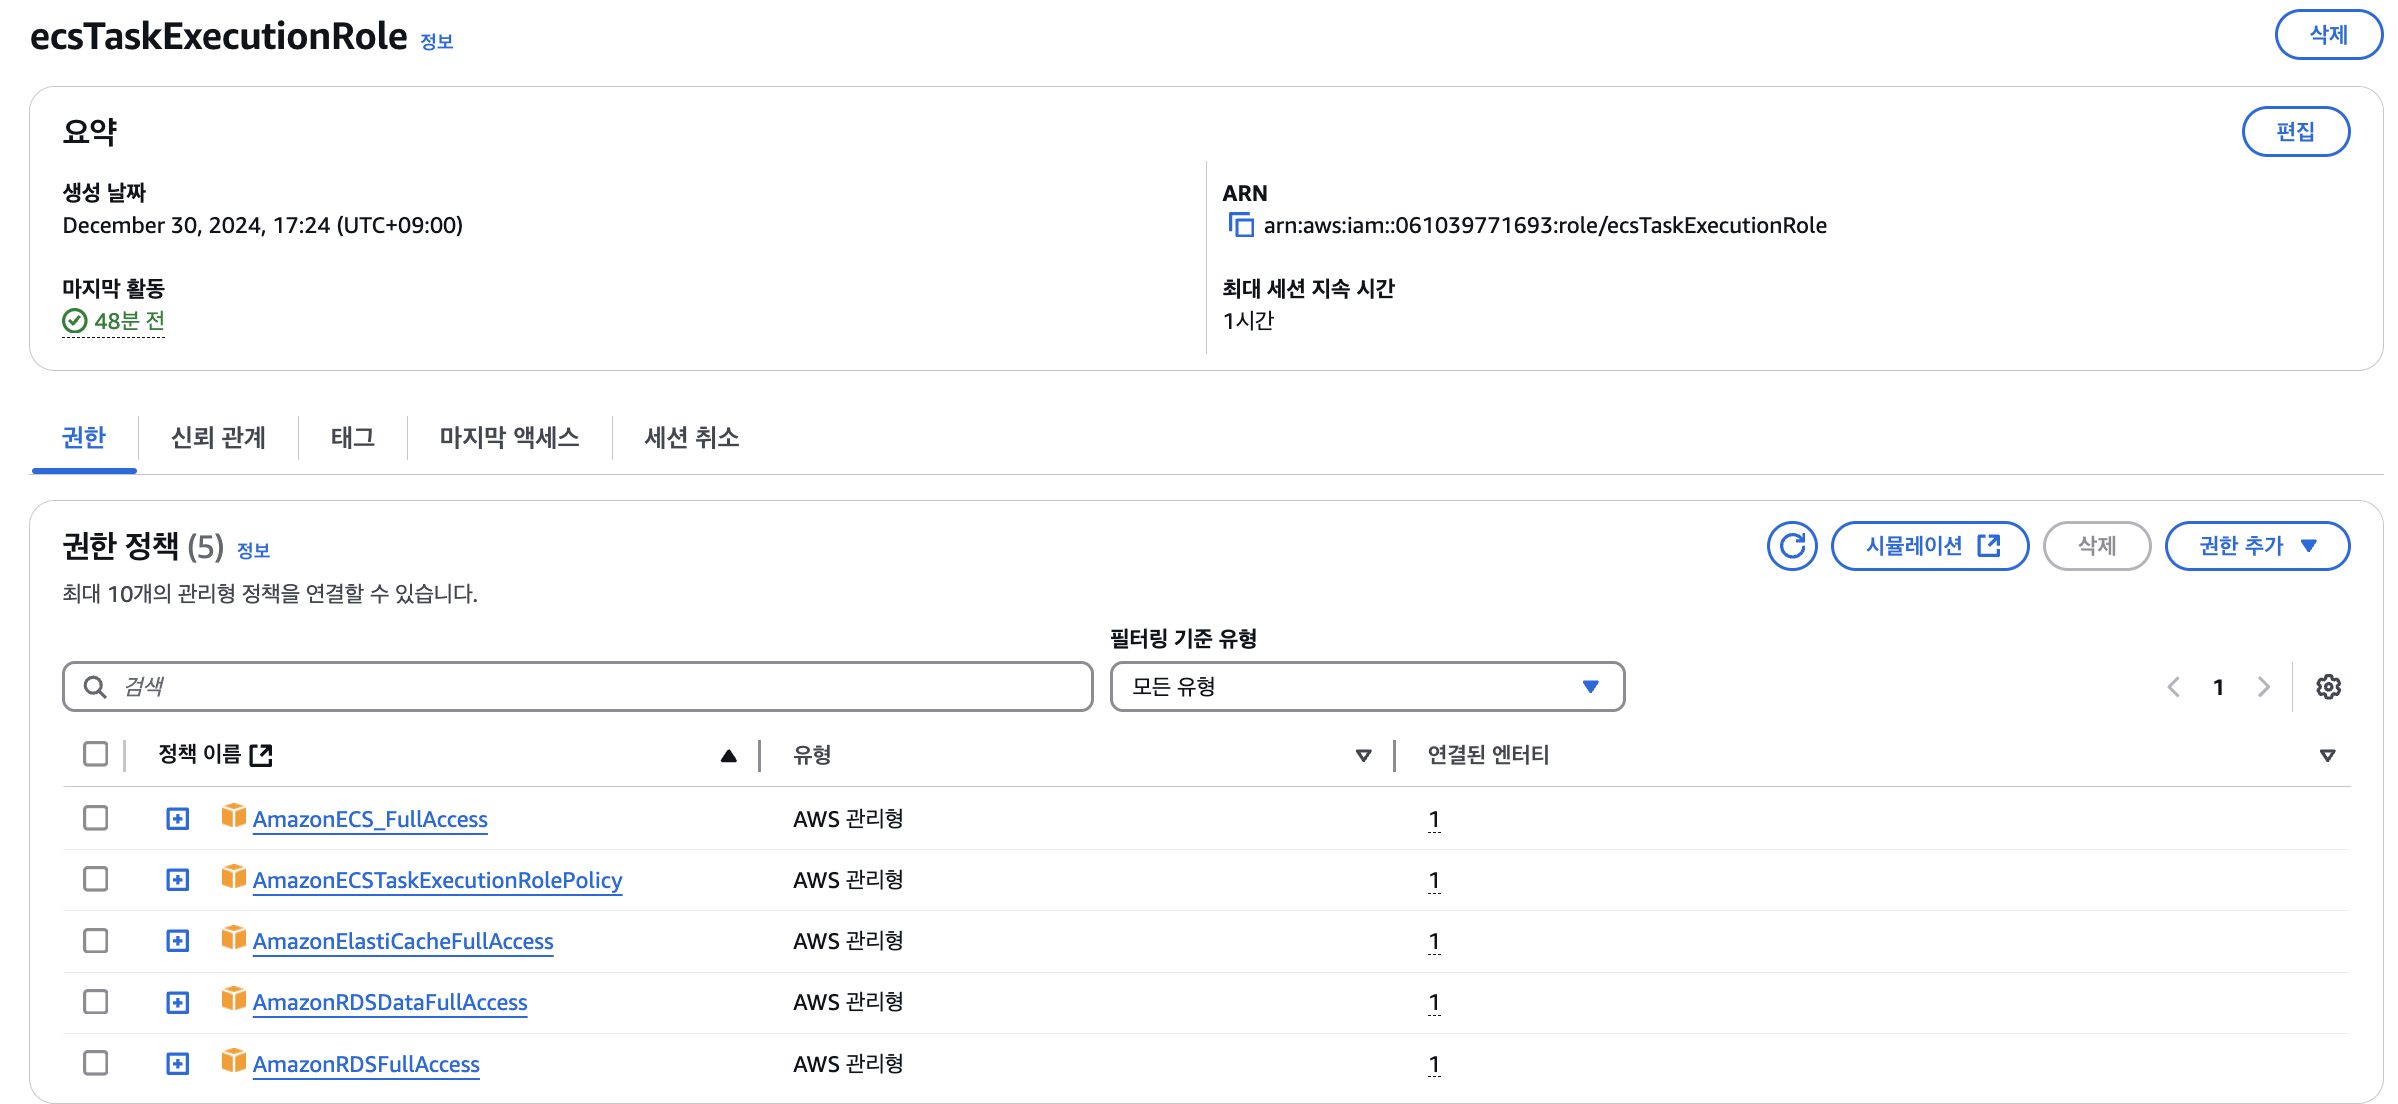The height and width of the screenshot is (1104, 2398).
Task: Click previous page arrow in pagination
Action: [2173, 687]
